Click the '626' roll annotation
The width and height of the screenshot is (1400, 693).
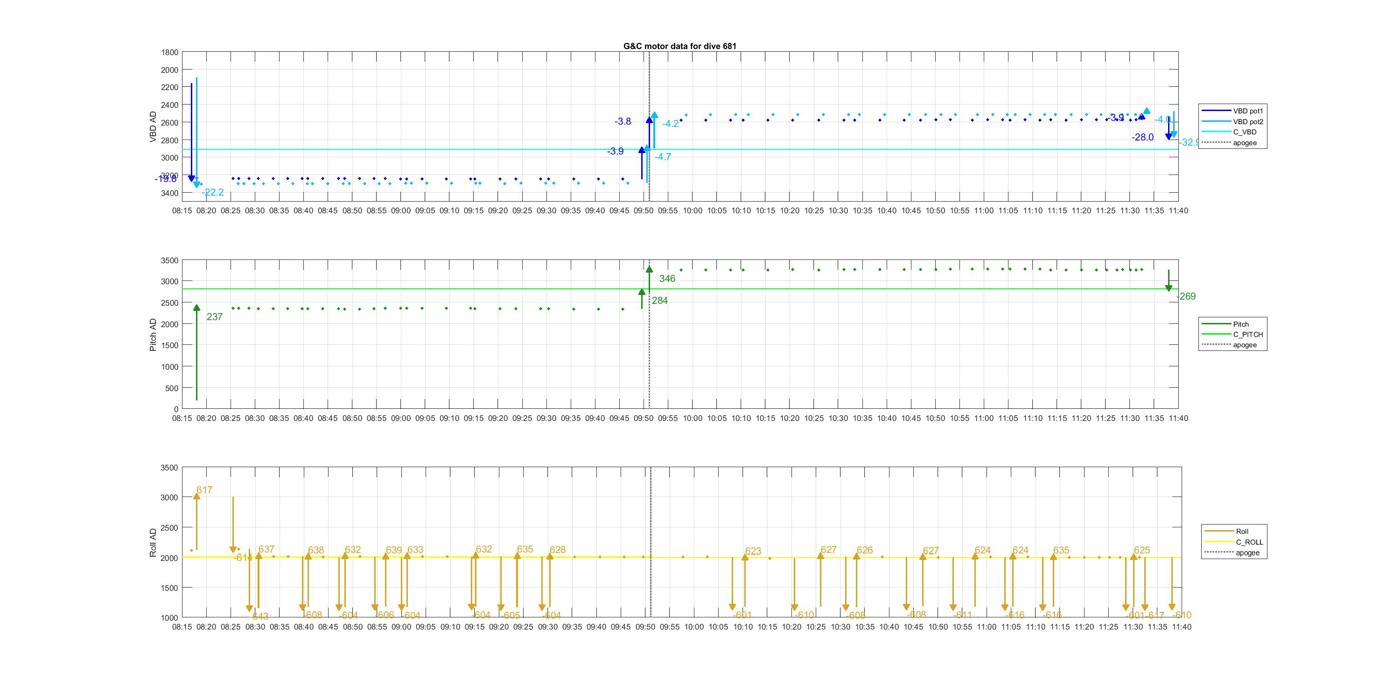[x=865, y=550]
